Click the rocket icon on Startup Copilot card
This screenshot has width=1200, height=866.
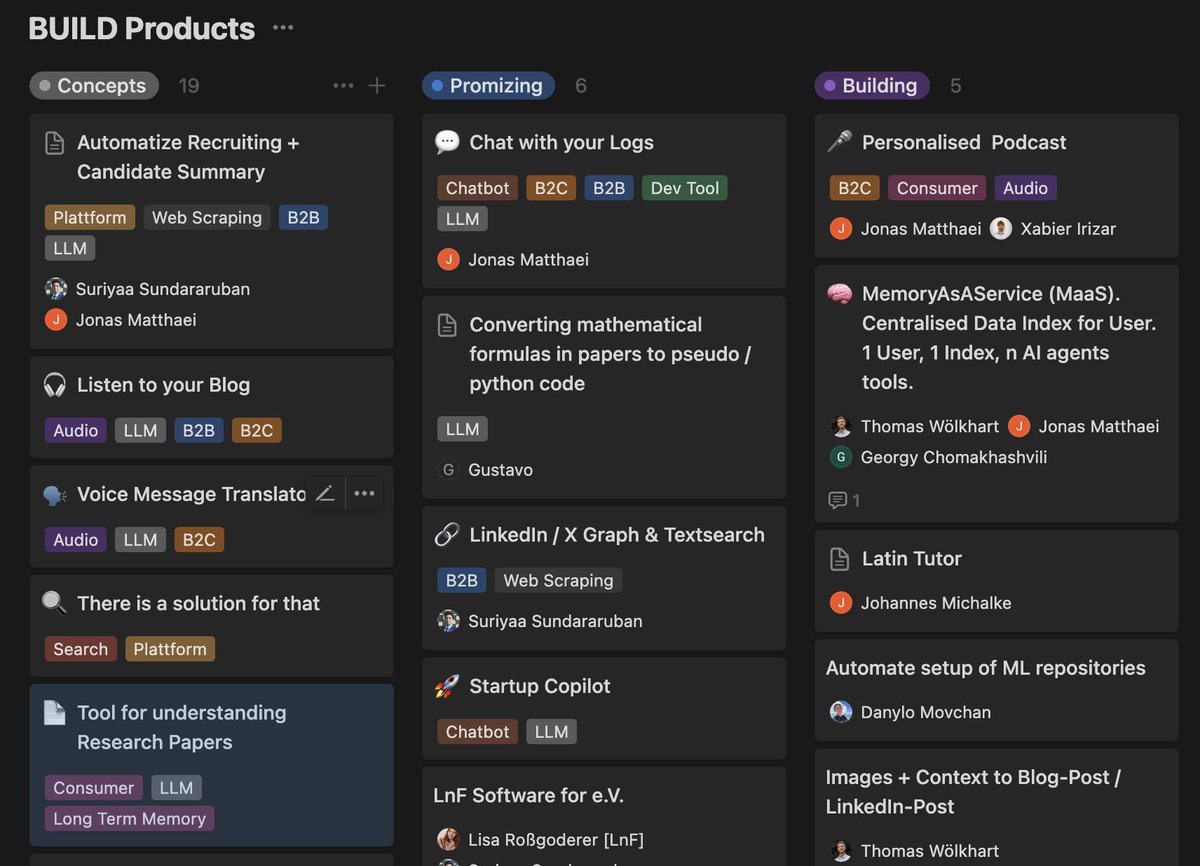447,686
